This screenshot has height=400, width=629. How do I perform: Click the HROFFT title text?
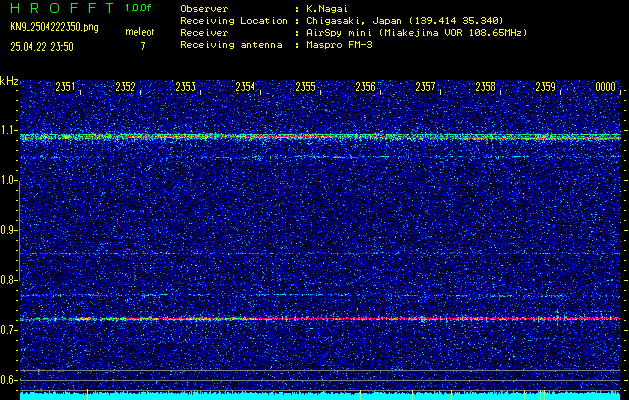pos(62,8)
